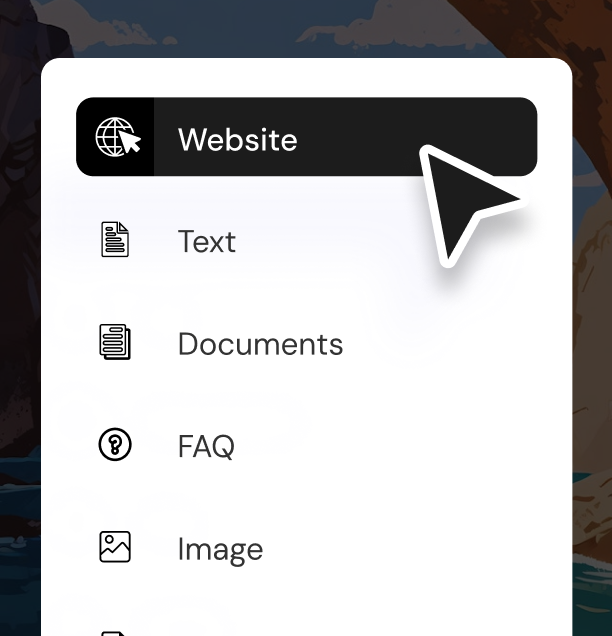Choose the Text source option label
This screenshot has width=612, height=636.
206,241
